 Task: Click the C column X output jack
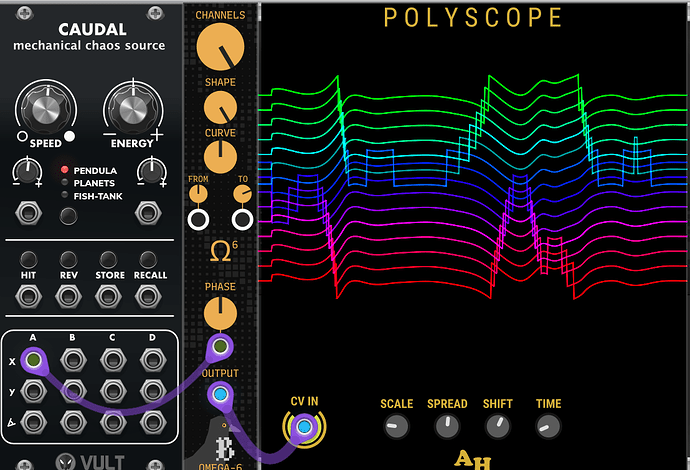point(113,360)
